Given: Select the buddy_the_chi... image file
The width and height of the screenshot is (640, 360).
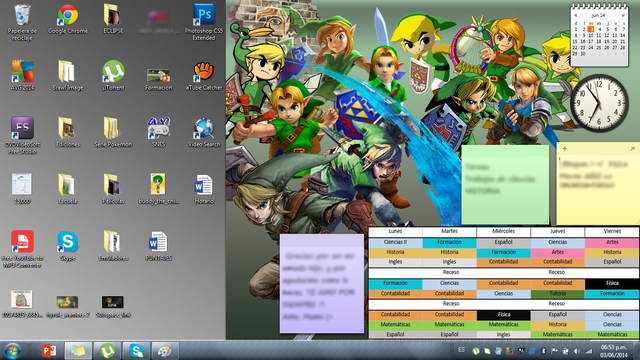Looking at the screenshot, I should pos(158,189).
